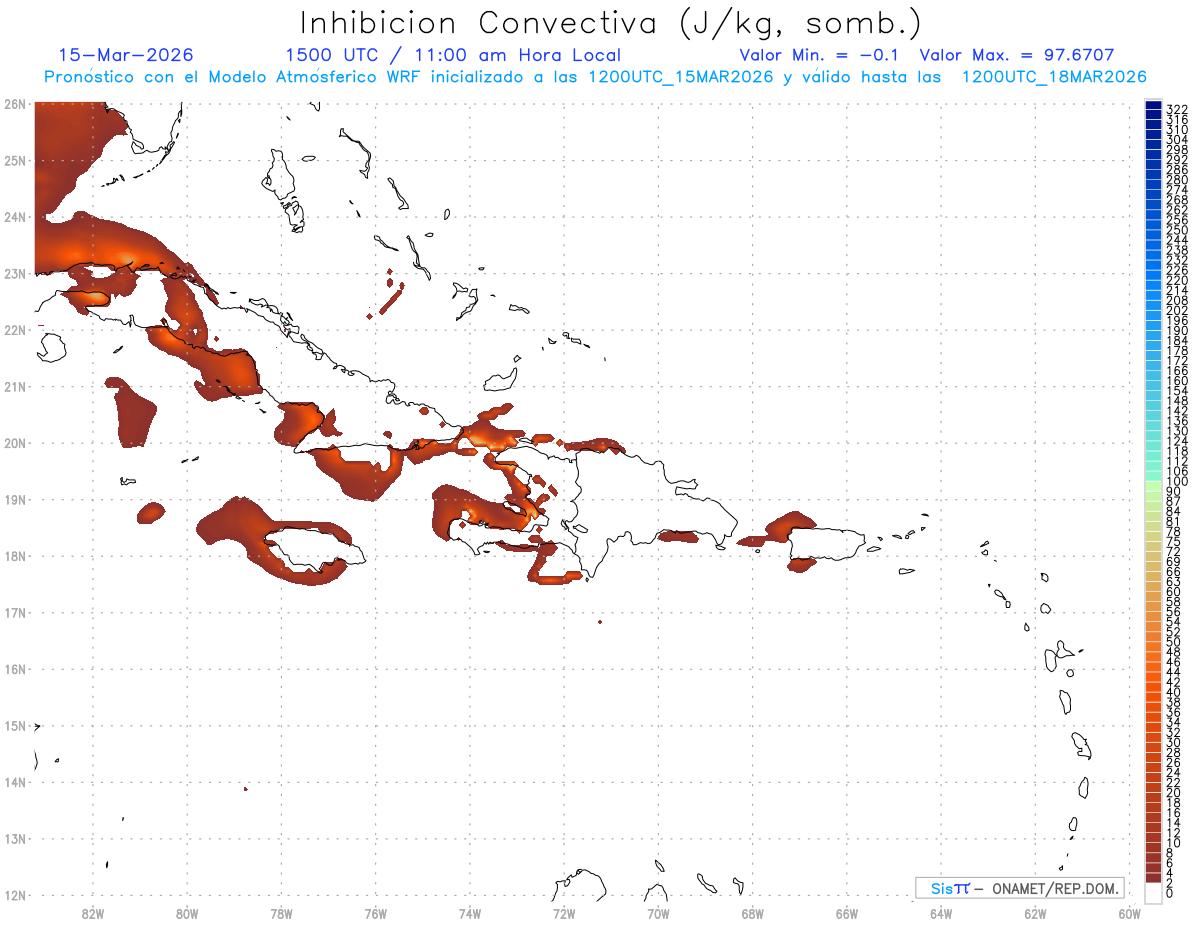Click the 18N latitude label

(15, 556)
